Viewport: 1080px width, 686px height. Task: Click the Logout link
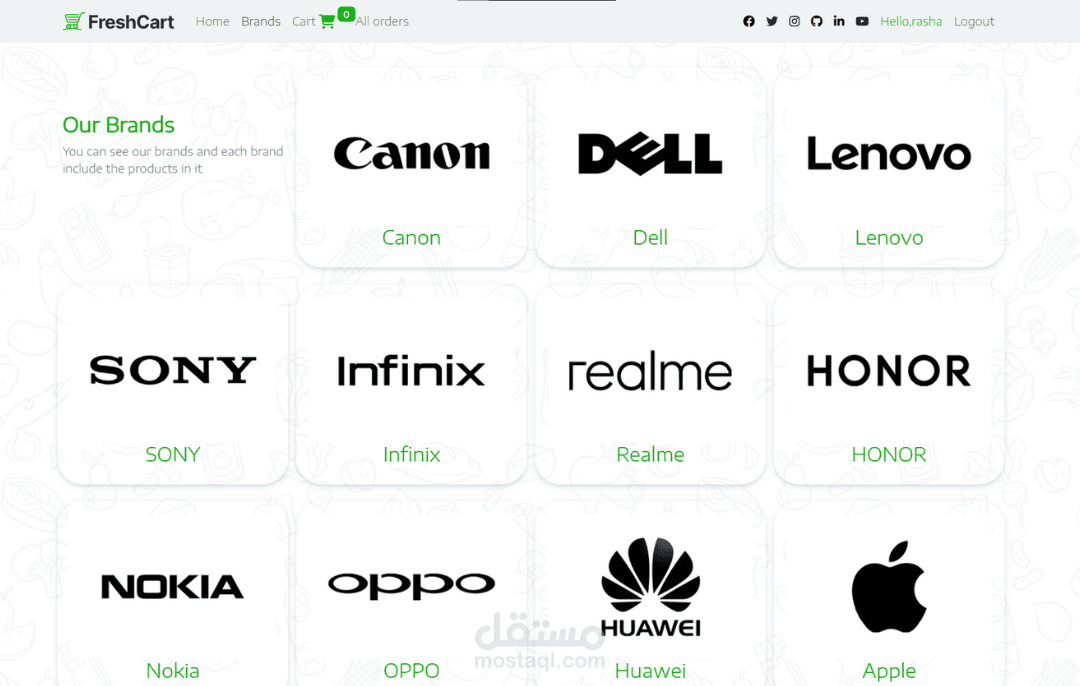coord(974,21)
